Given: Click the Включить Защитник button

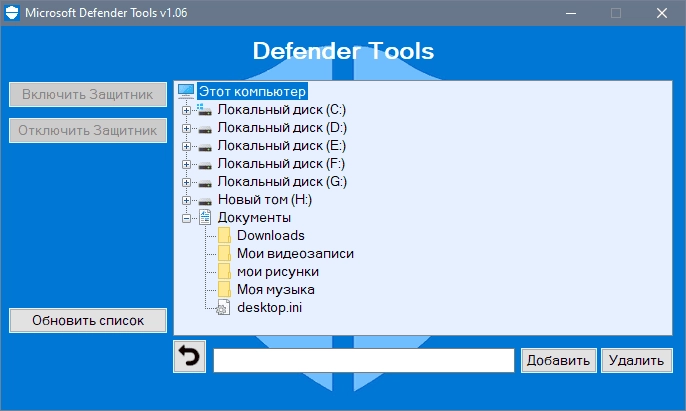Looking at the screenshot, I should click(88, 94).
